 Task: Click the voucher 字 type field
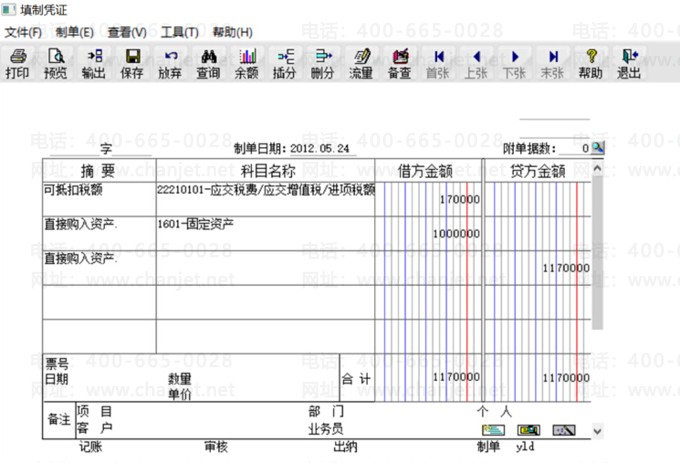click(75, 149)
